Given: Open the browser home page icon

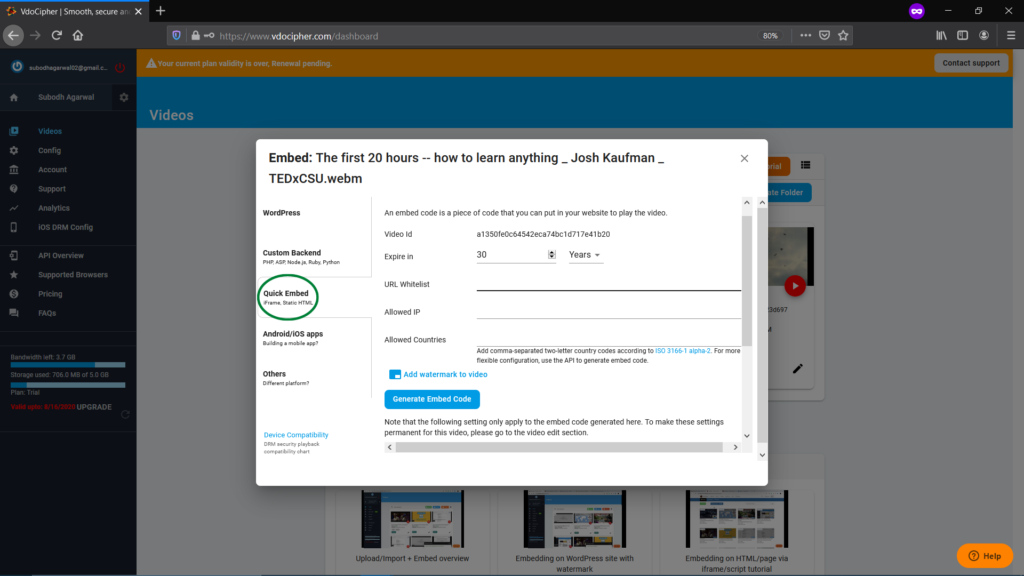Looking at the screenshot, I should pos(78,36).
